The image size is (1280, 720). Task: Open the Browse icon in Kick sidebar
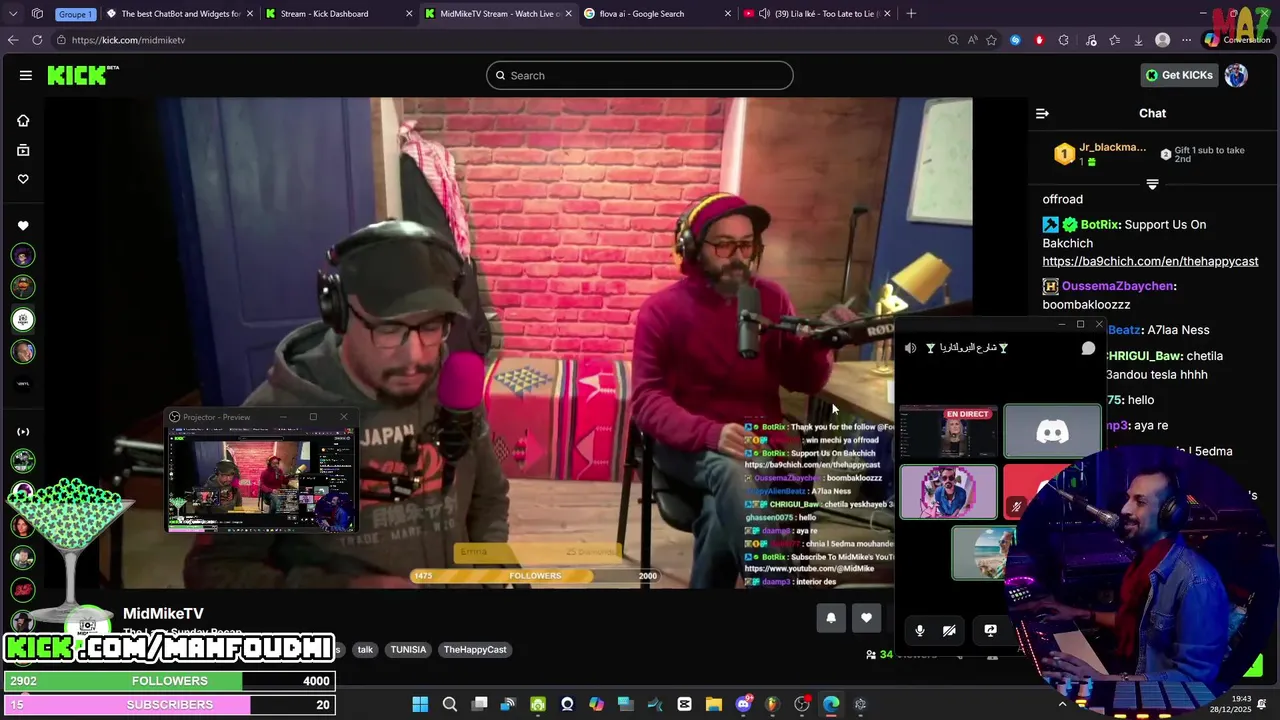pyautogui.click(x=23, y=150)
